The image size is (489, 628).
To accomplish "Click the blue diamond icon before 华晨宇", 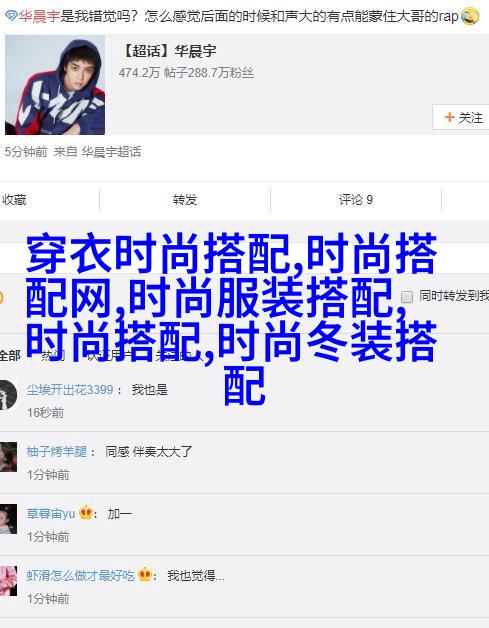I will pyautogui.click(x=12, y=16).
